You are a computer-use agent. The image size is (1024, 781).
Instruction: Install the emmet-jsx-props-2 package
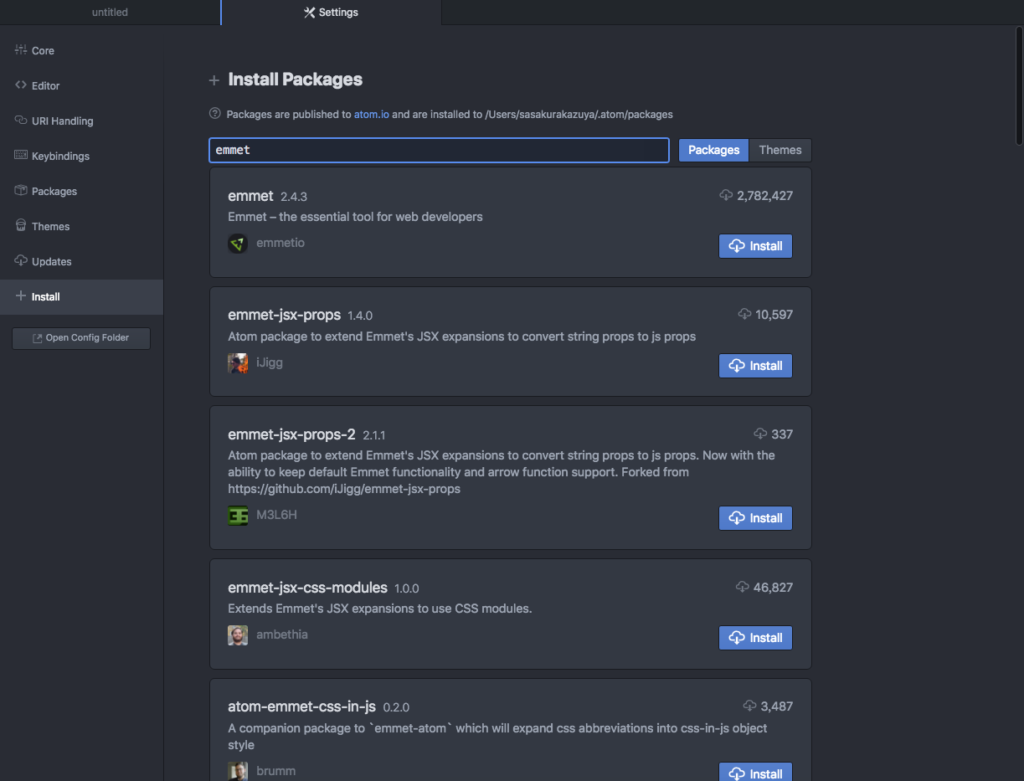coord(756,518)
